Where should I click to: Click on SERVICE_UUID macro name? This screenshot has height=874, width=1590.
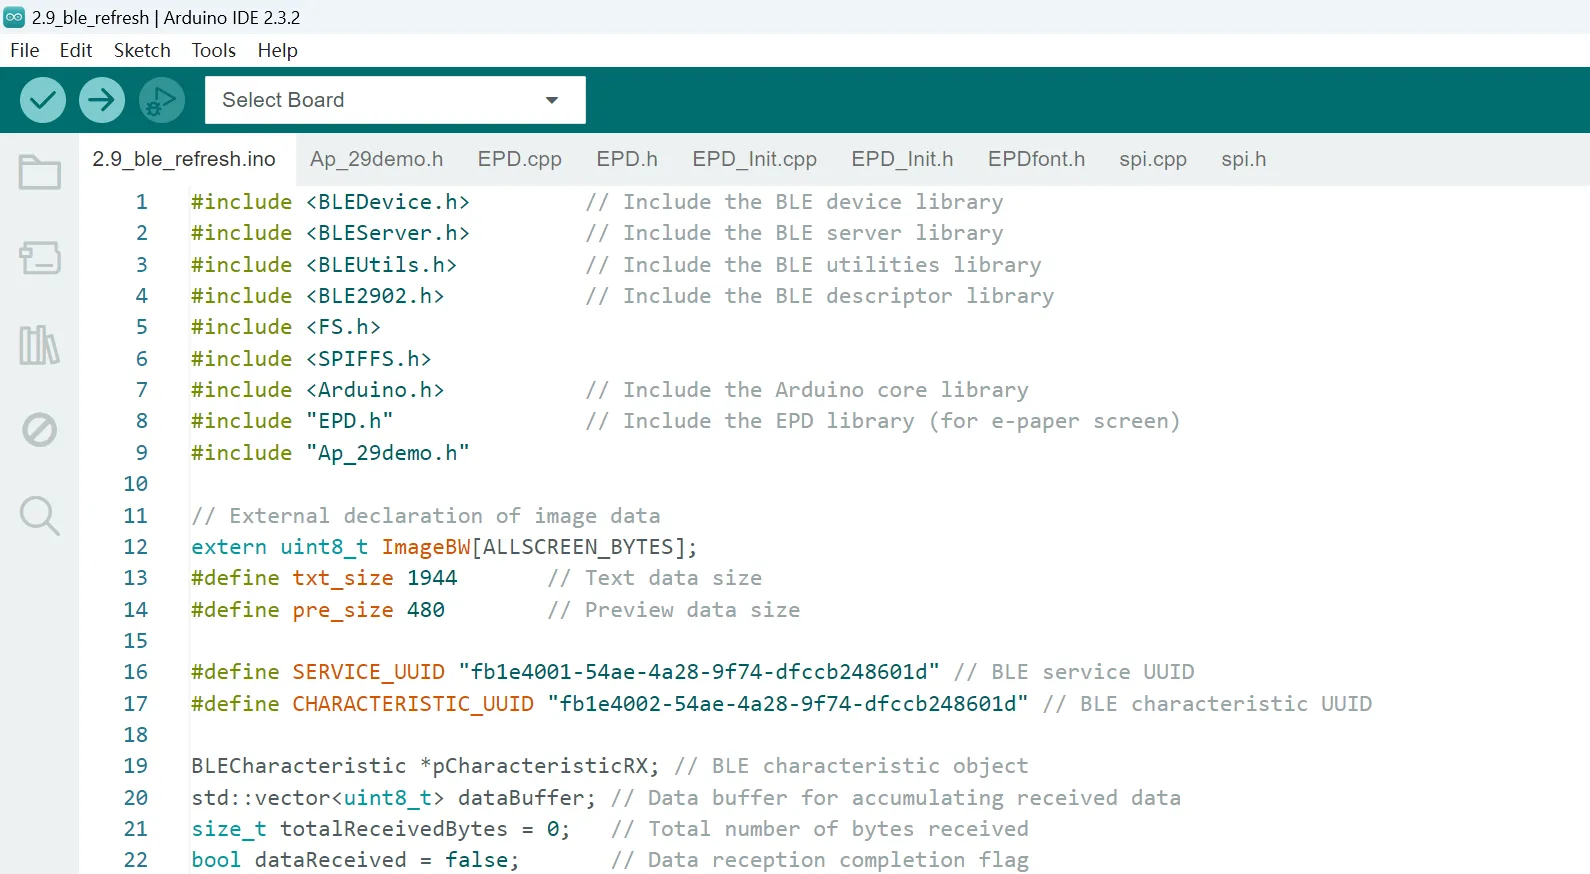click(x=369, y=672)
